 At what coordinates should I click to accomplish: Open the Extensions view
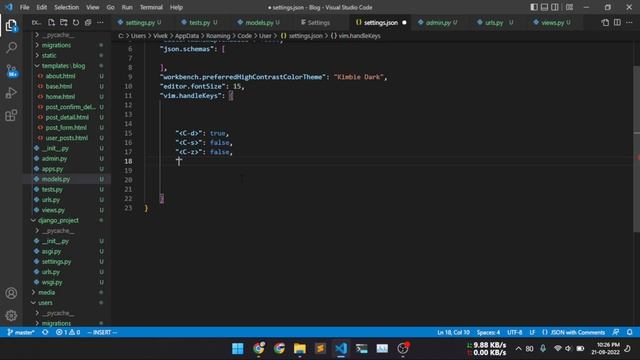[11, 116]
